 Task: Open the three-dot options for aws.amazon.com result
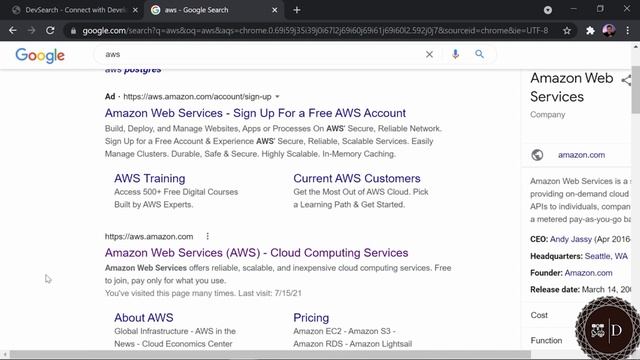[207, 236]
